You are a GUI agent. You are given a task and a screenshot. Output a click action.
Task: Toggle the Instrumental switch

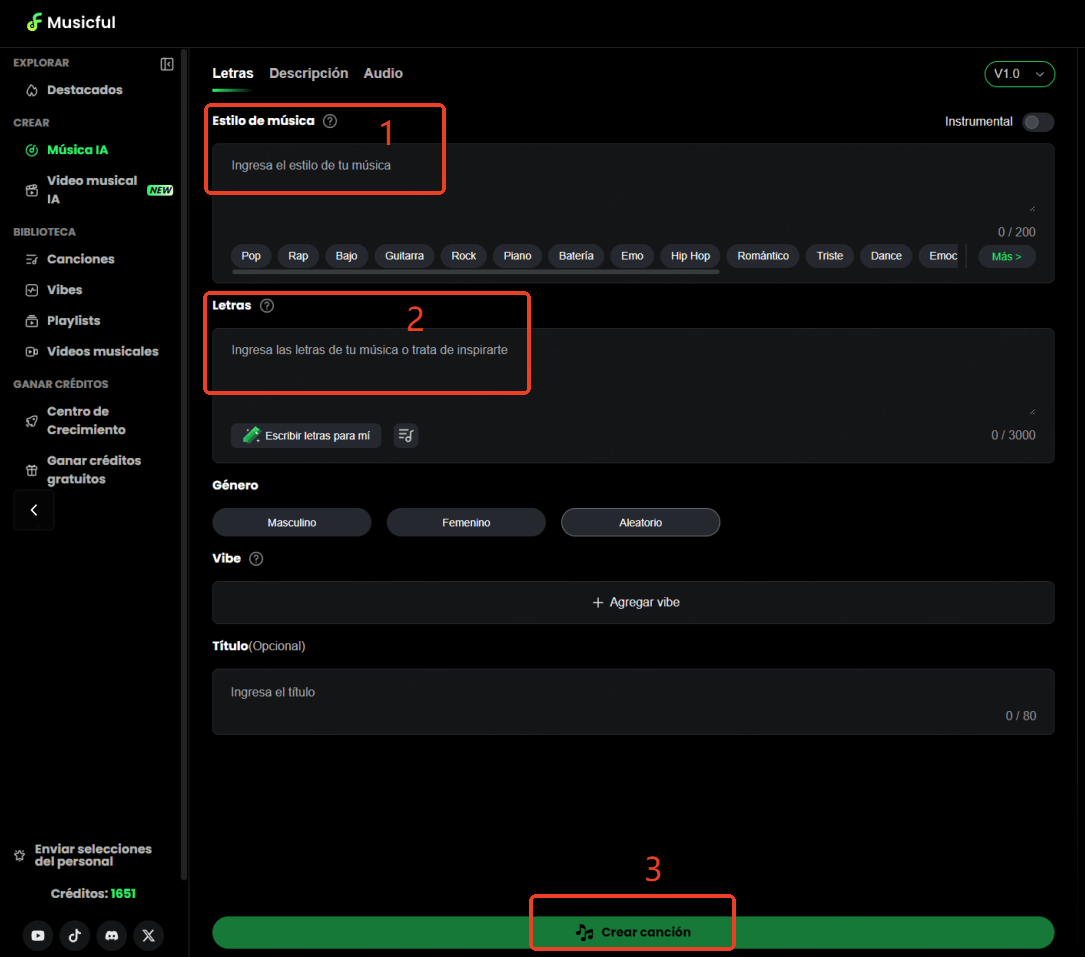coord(1037,122)
